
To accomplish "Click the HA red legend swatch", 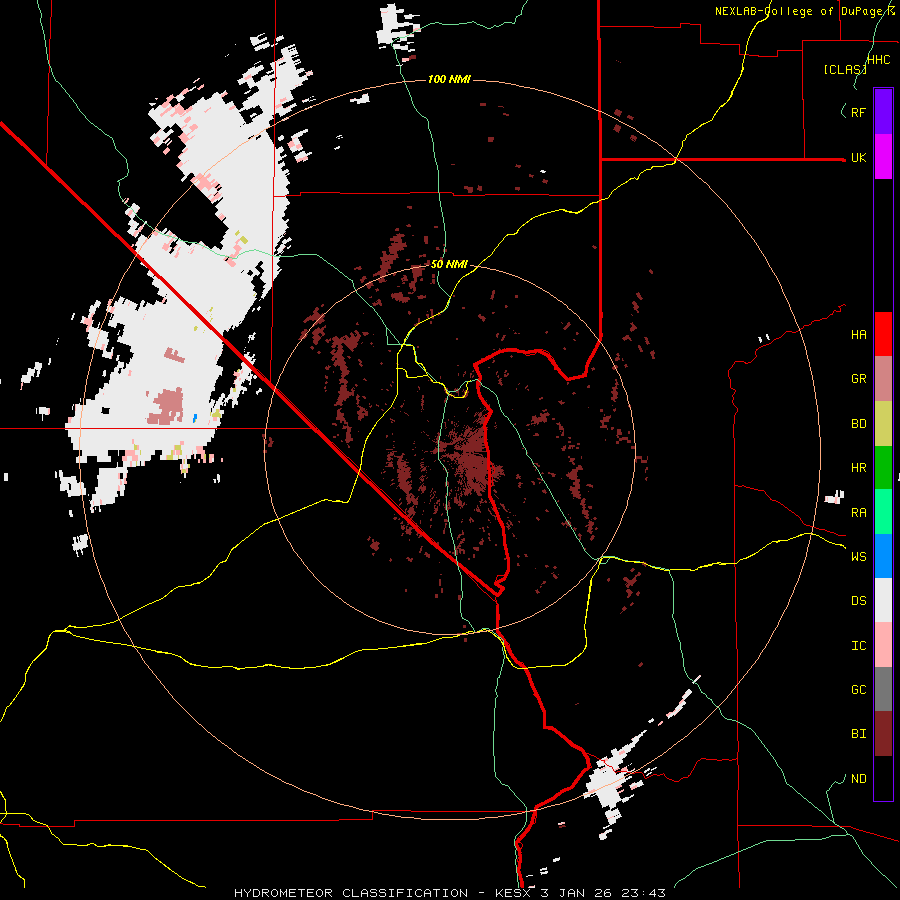I will pos(883,334).
